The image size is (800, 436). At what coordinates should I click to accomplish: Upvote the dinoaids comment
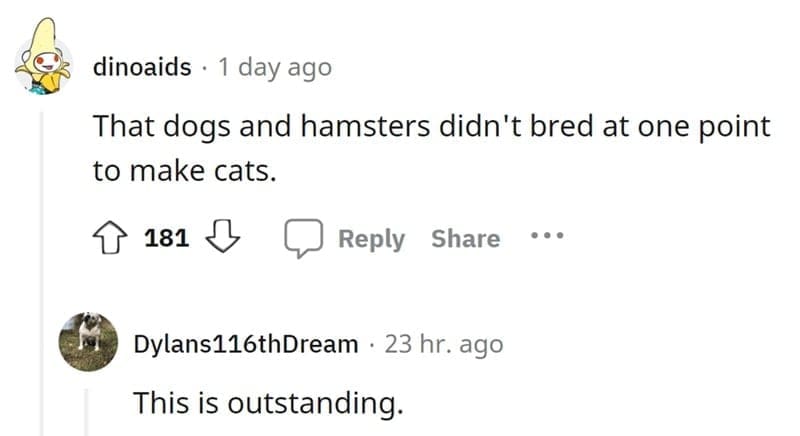[x=109, y=239]
